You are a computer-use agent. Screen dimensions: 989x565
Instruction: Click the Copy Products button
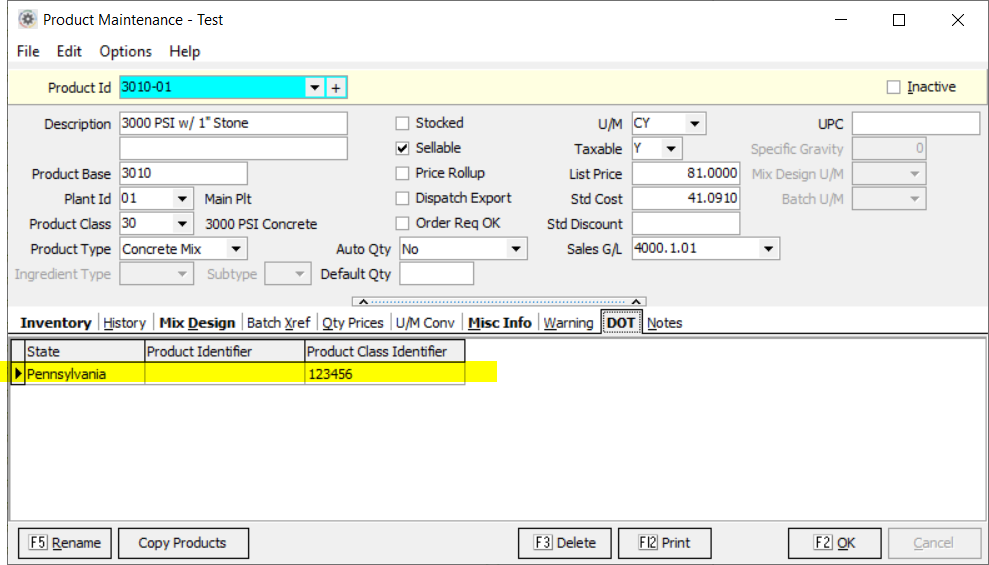tap(182, 543)
